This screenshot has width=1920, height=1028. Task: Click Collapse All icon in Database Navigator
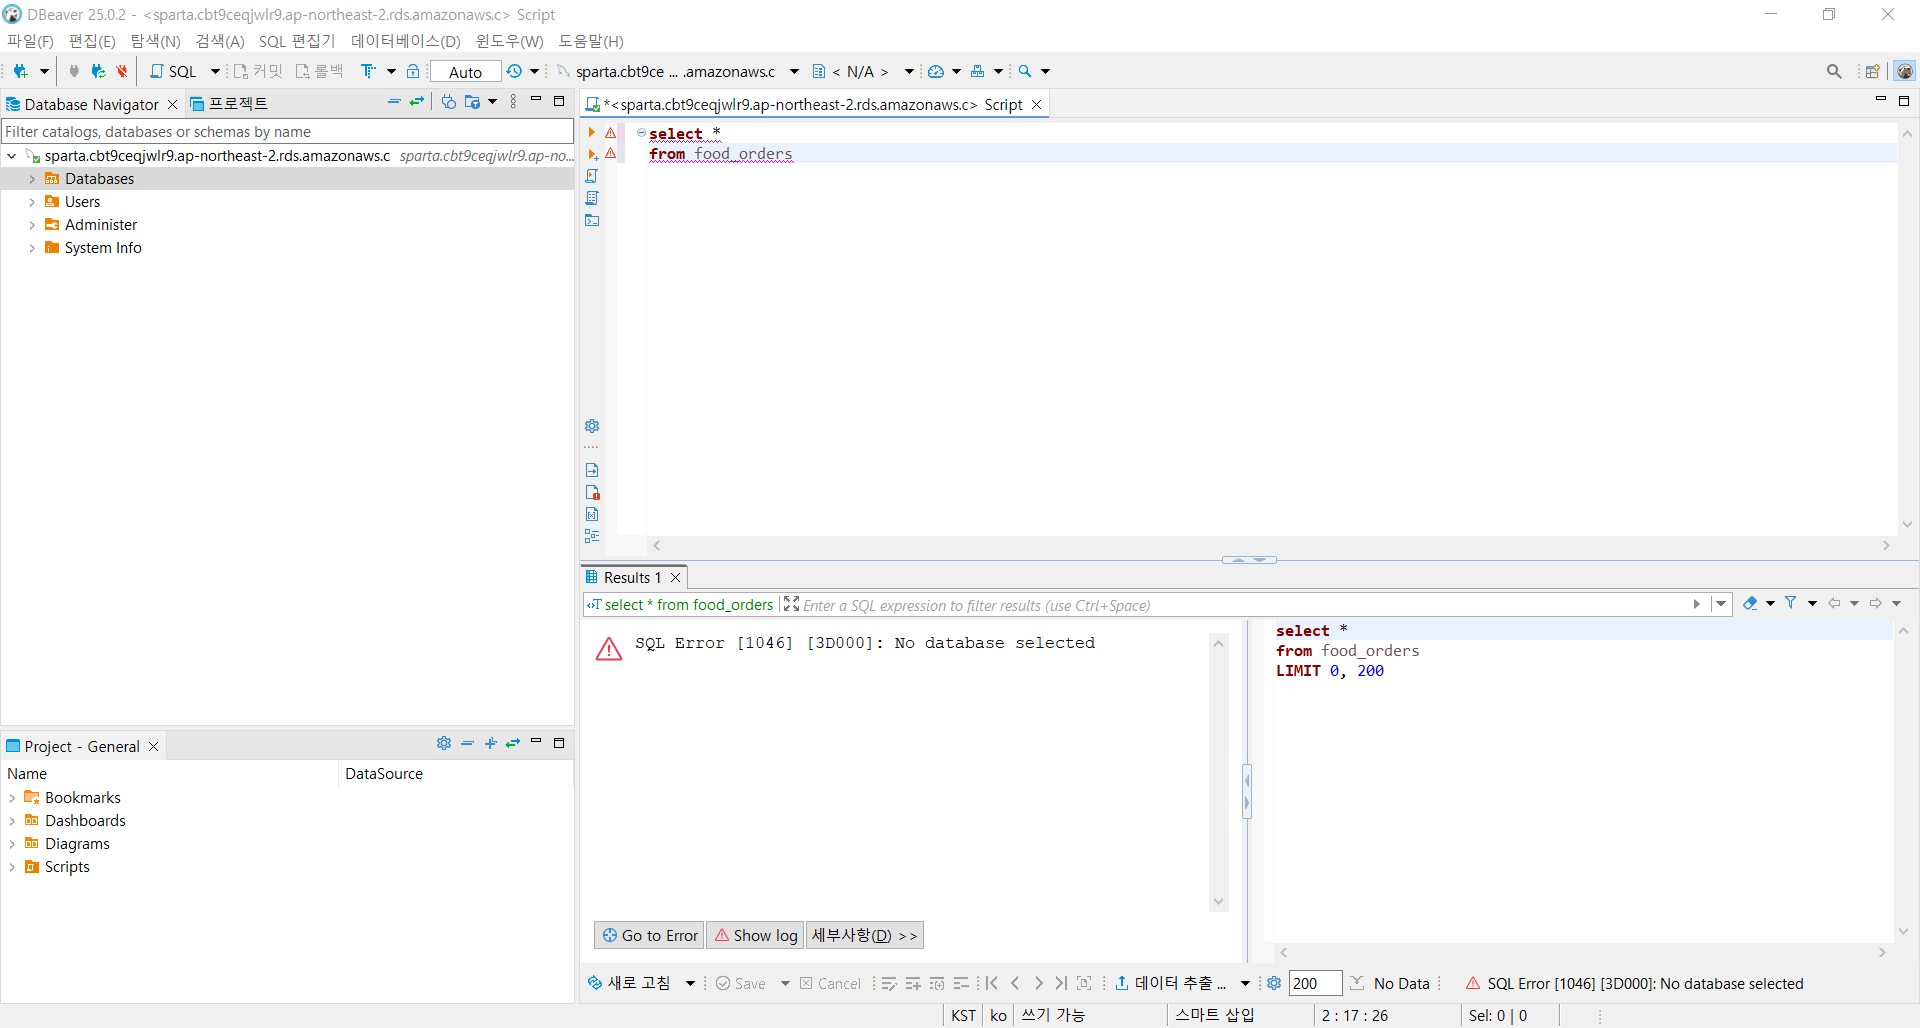[394, 102]
